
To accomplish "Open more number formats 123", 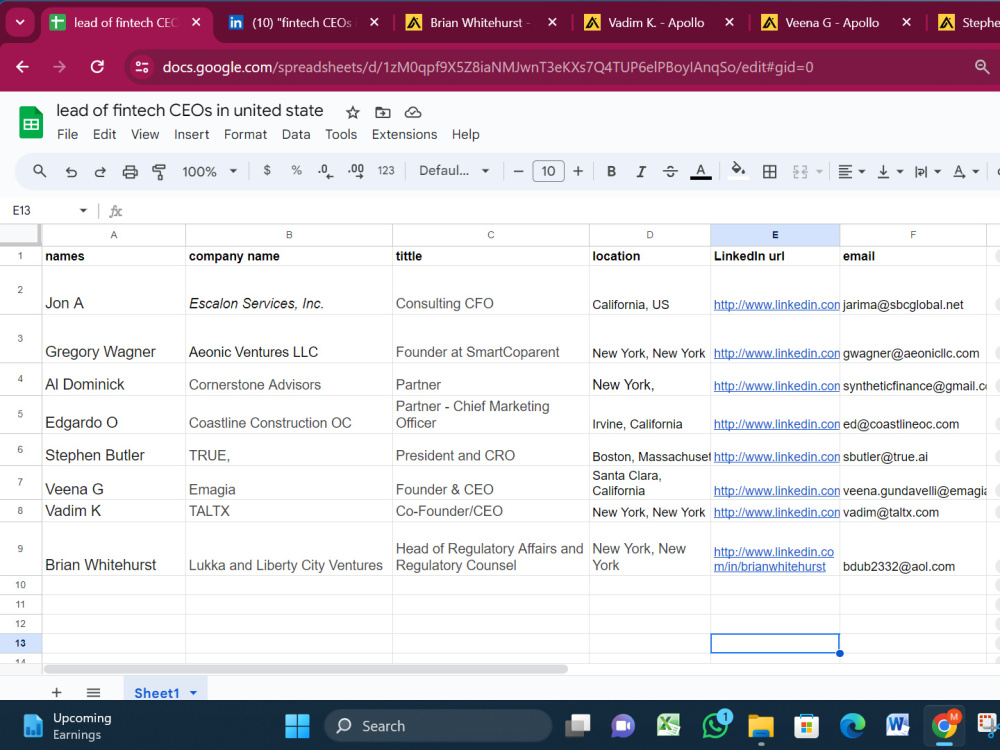I will [386, 170].
